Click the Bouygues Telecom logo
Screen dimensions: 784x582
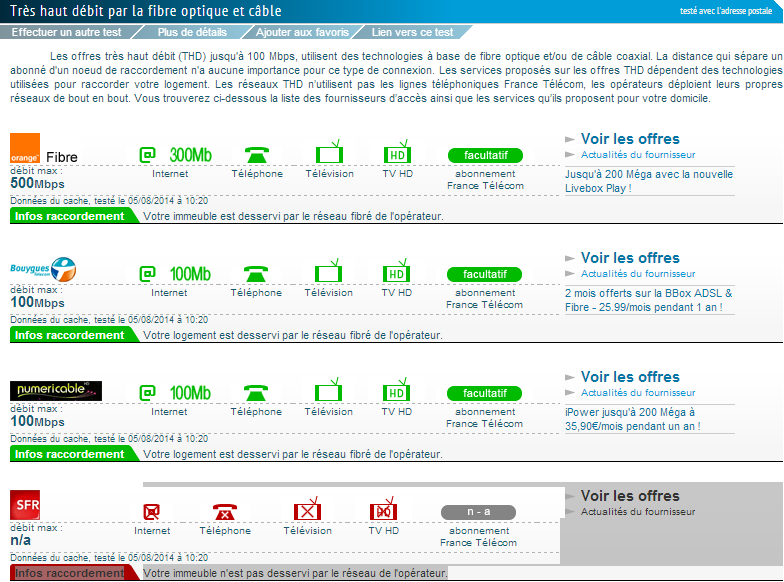tap(42, 268)
